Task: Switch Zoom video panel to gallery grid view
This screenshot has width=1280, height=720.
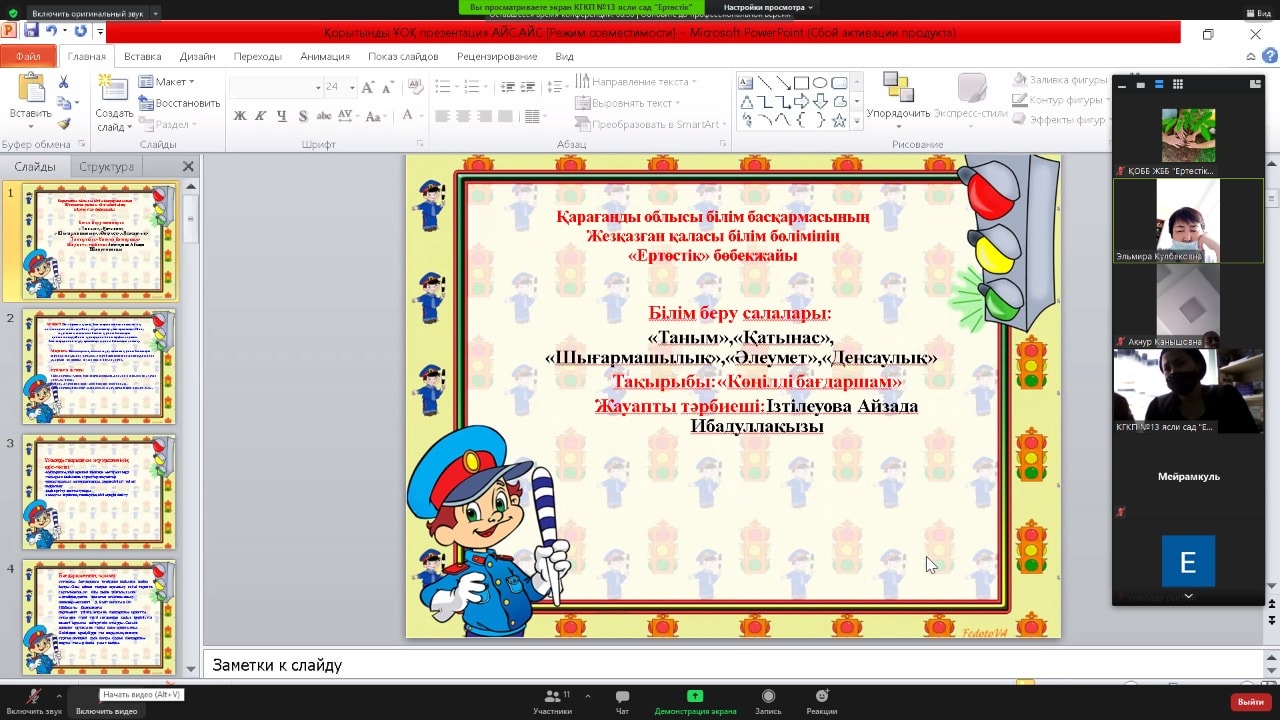Action: pos(1178,85)
